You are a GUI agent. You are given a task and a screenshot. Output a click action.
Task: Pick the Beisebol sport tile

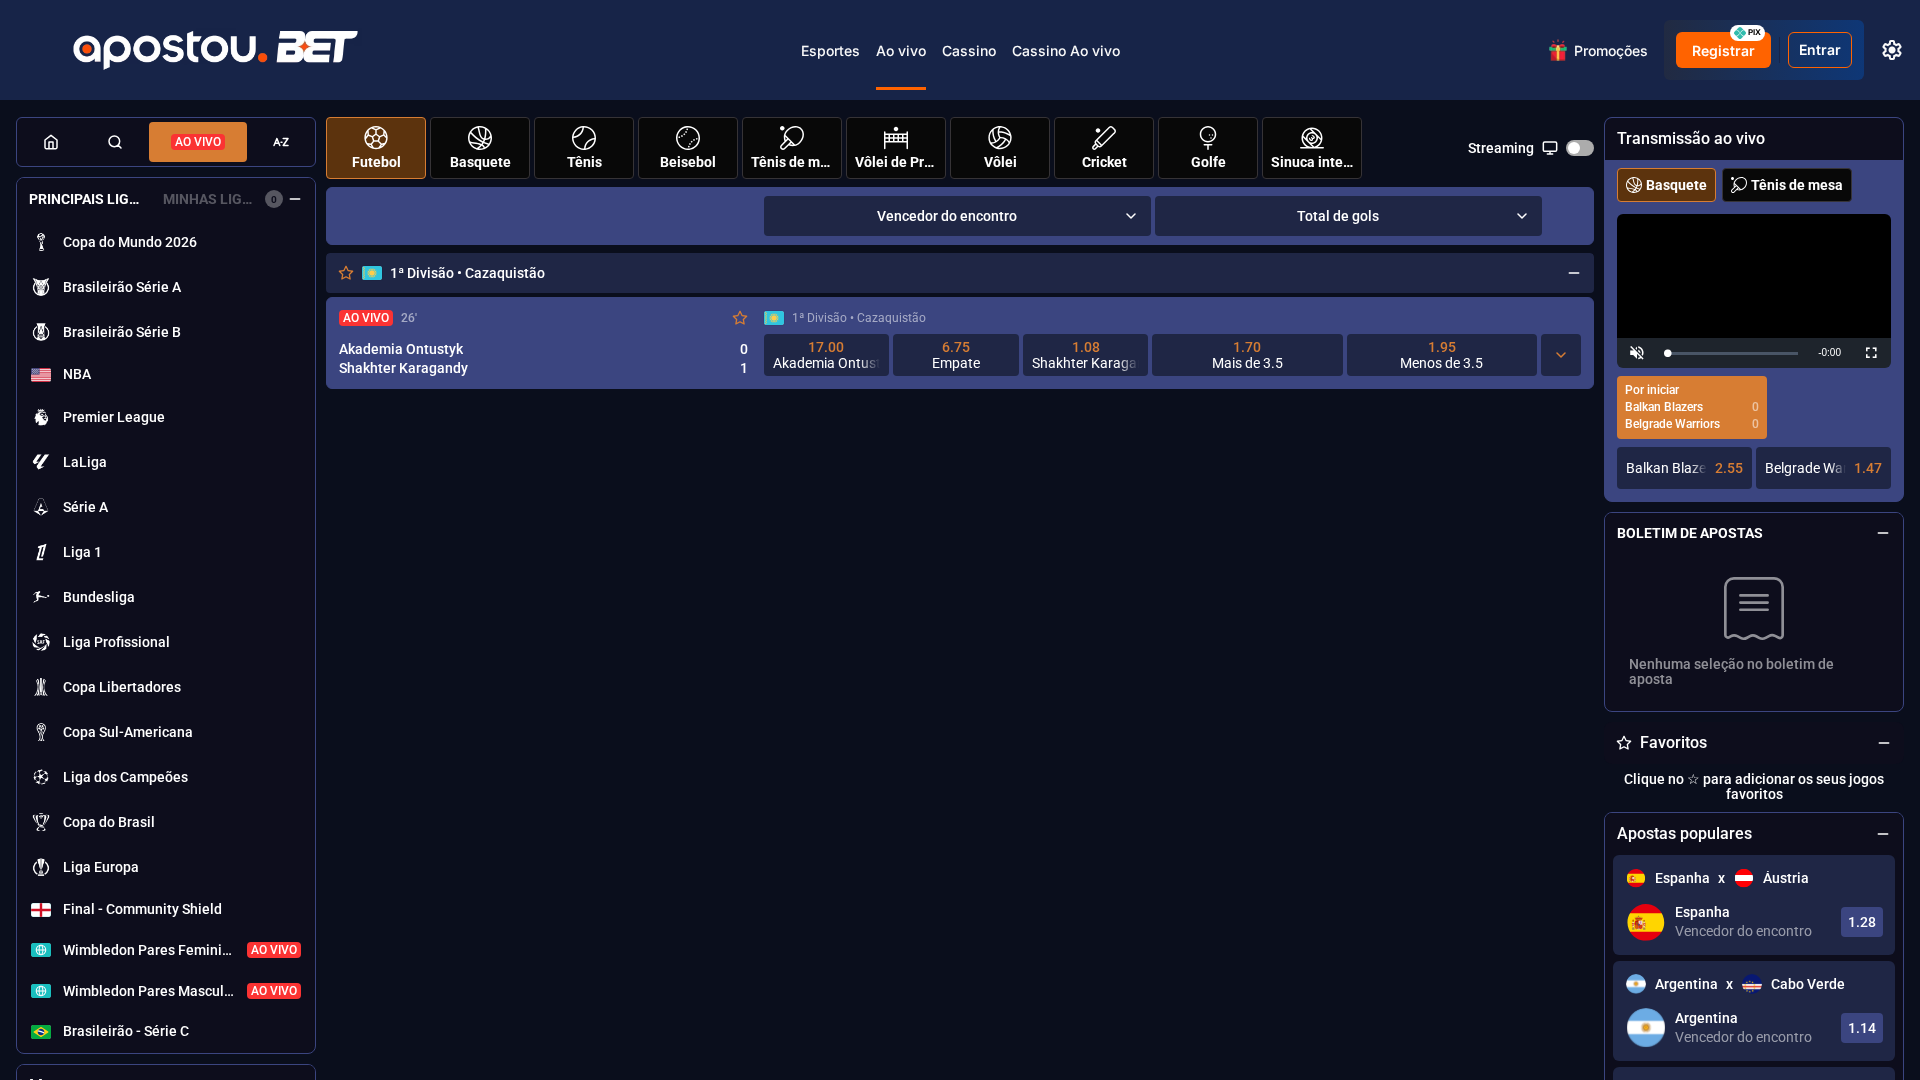[688, 148]
